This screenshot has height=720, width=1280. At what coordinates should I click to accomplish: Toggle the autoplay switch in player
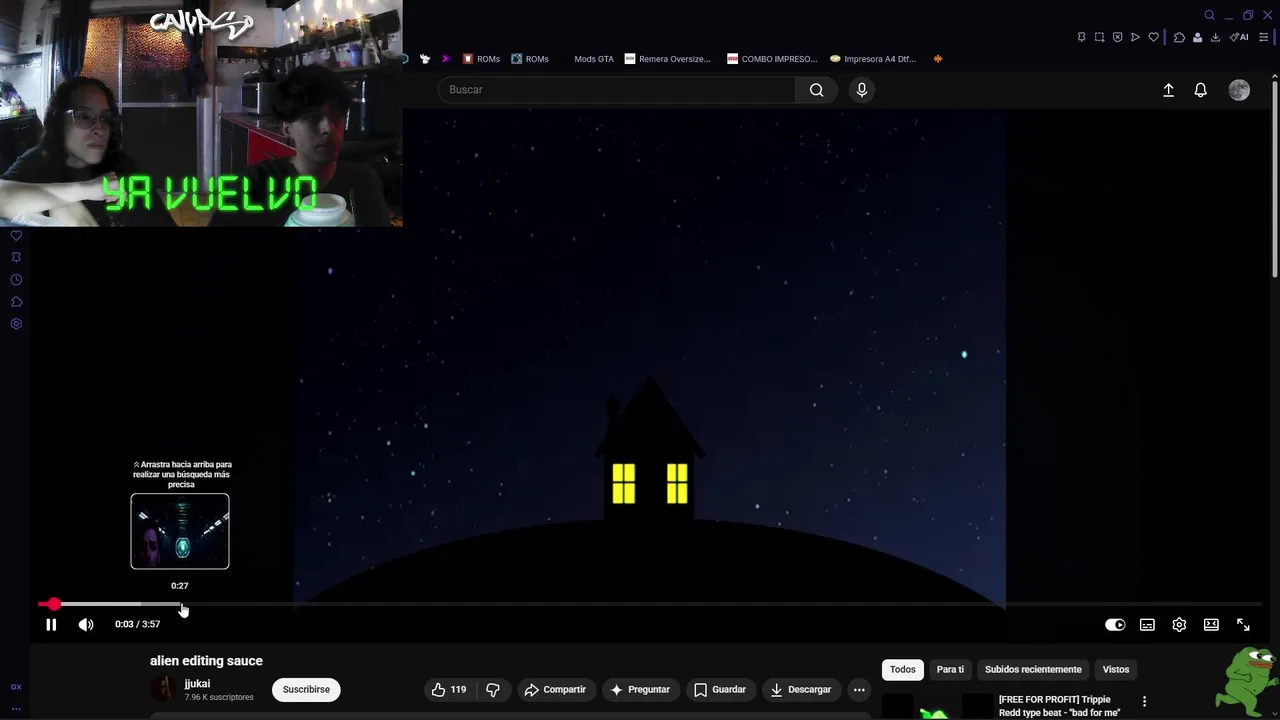tap(1115, 625)
